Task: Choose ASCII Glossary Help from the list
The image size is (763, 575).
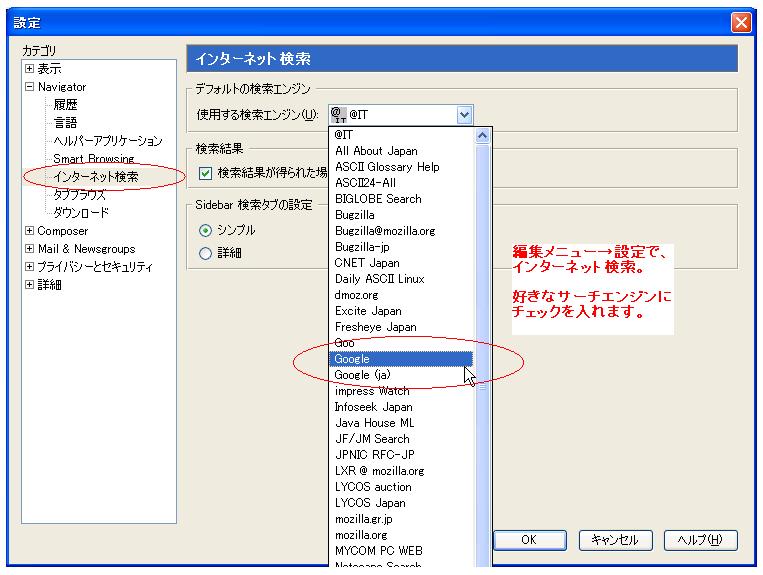Action: [x=401, y=167]
